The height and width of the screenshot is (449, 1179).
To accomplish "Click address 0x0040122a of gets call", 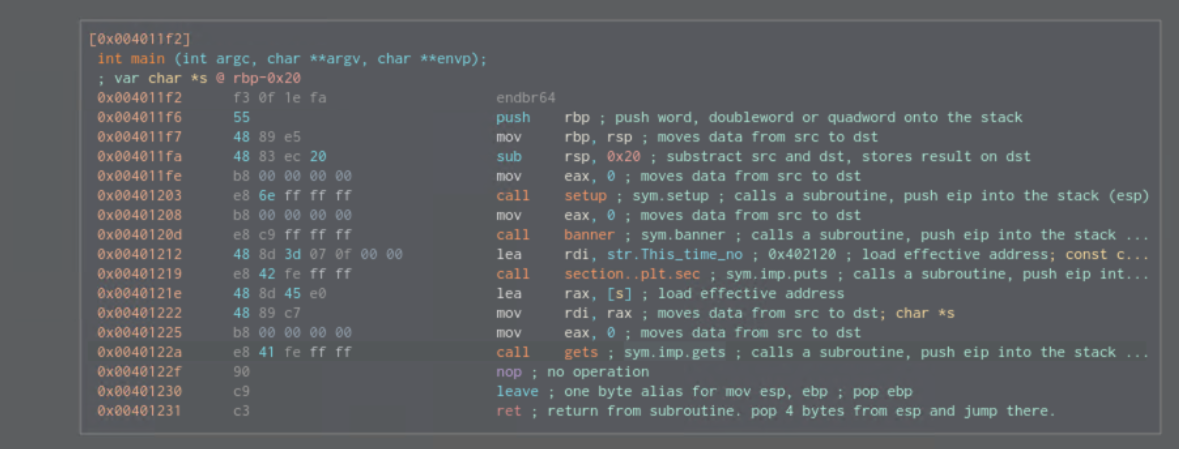I will click(139, 352).
